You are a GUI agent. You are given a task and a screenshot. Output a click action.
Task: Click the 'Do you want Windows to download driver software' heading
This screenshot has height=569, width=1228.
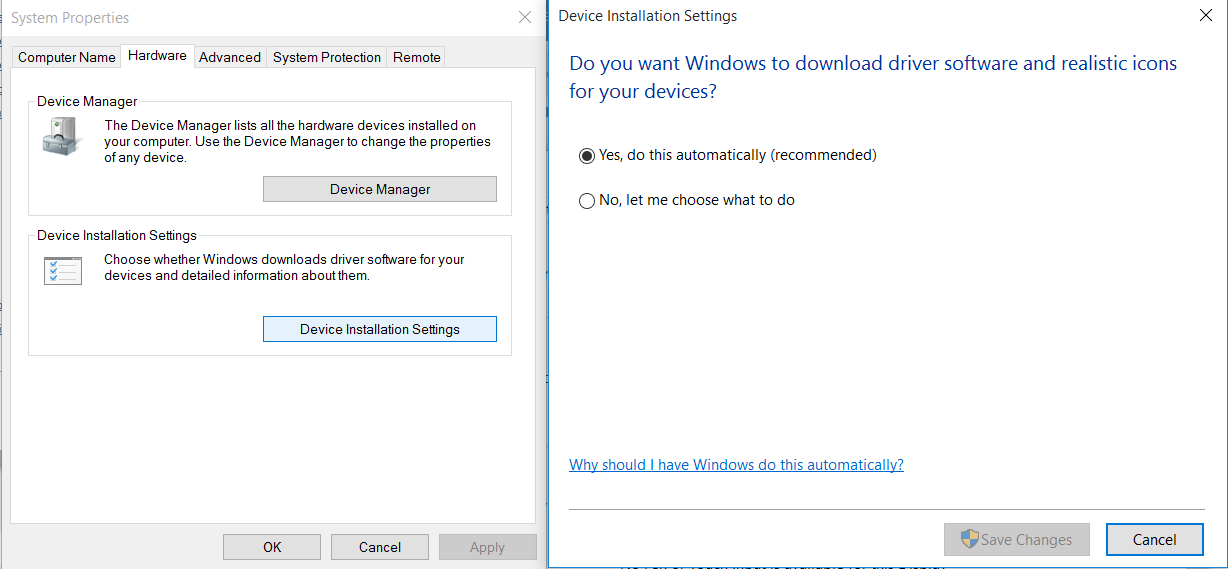pos(873,77)
